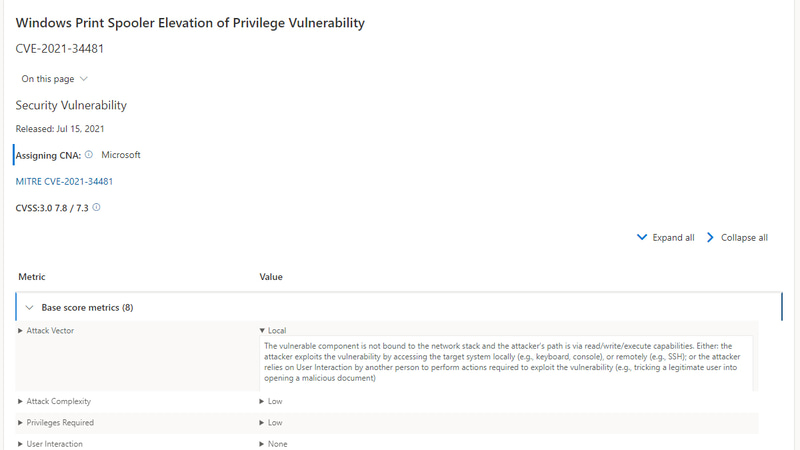Click the Windows Print Spooler vulnerability title
Image resolution: width=800 pixels, height=450 pixels.
click(190, 23)
